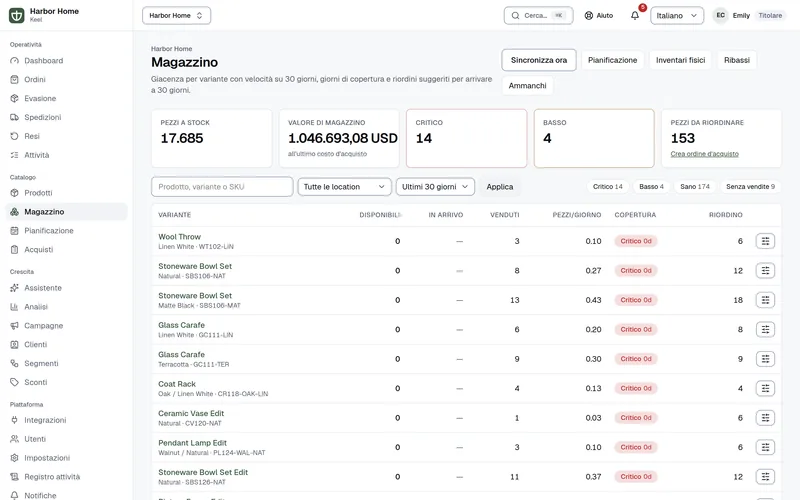
Task: Expand the Tutte le location dropdown
Action: pyautogui.click(x=344, y=187)
